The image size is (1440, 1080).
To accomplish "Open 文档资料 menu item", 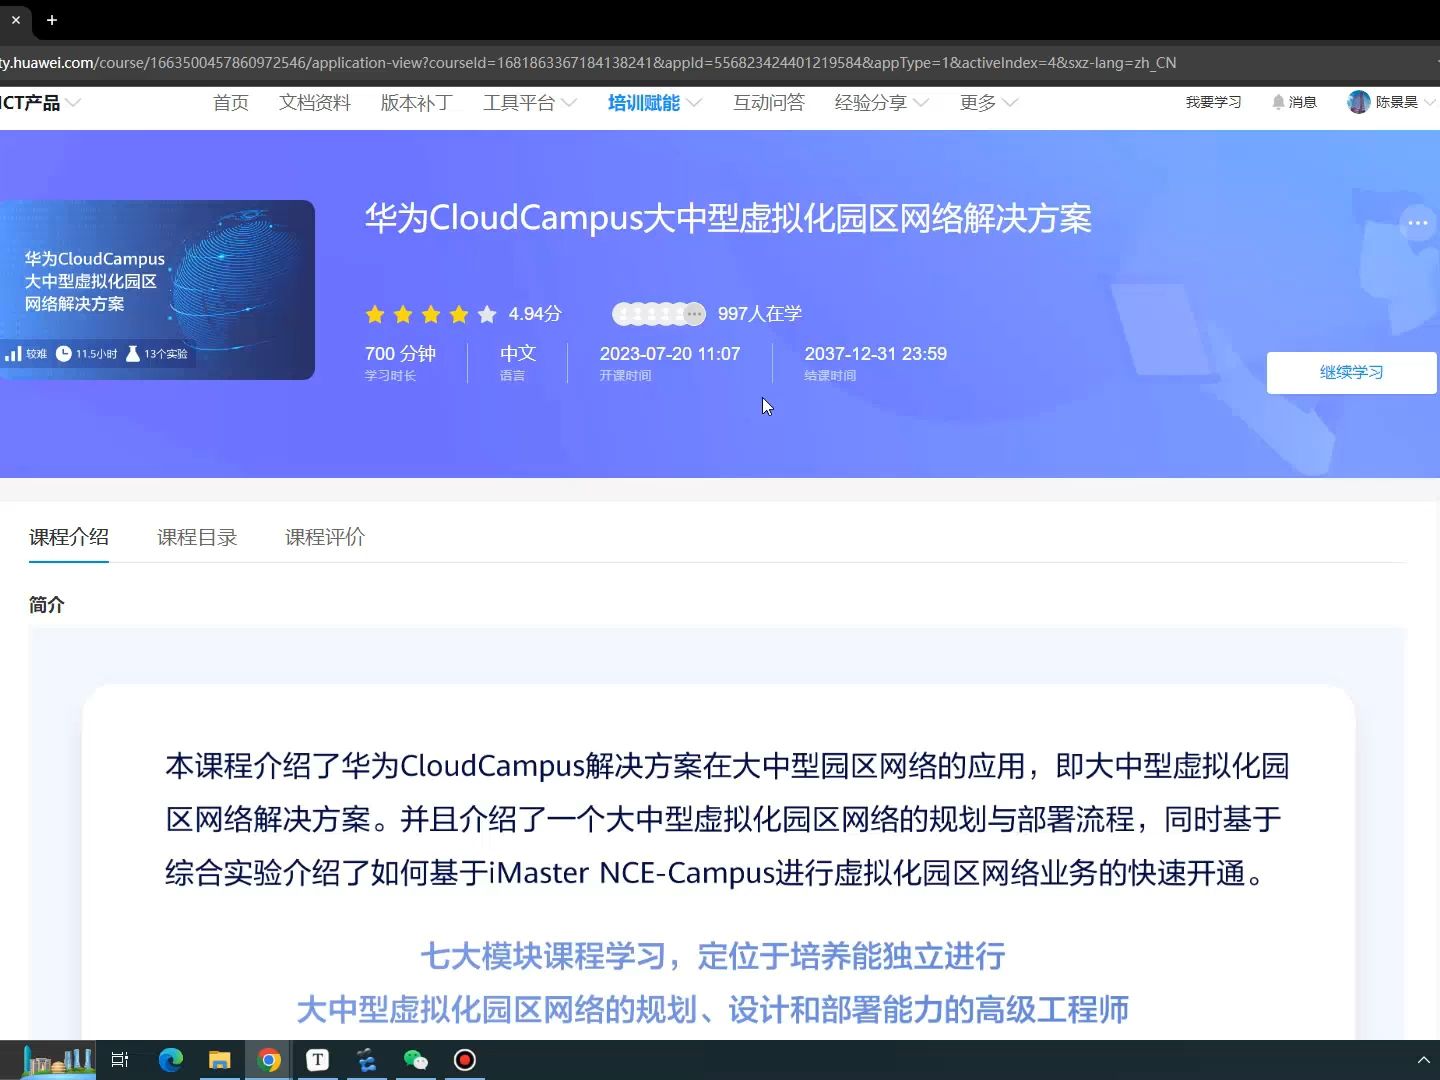I will 315,102.
